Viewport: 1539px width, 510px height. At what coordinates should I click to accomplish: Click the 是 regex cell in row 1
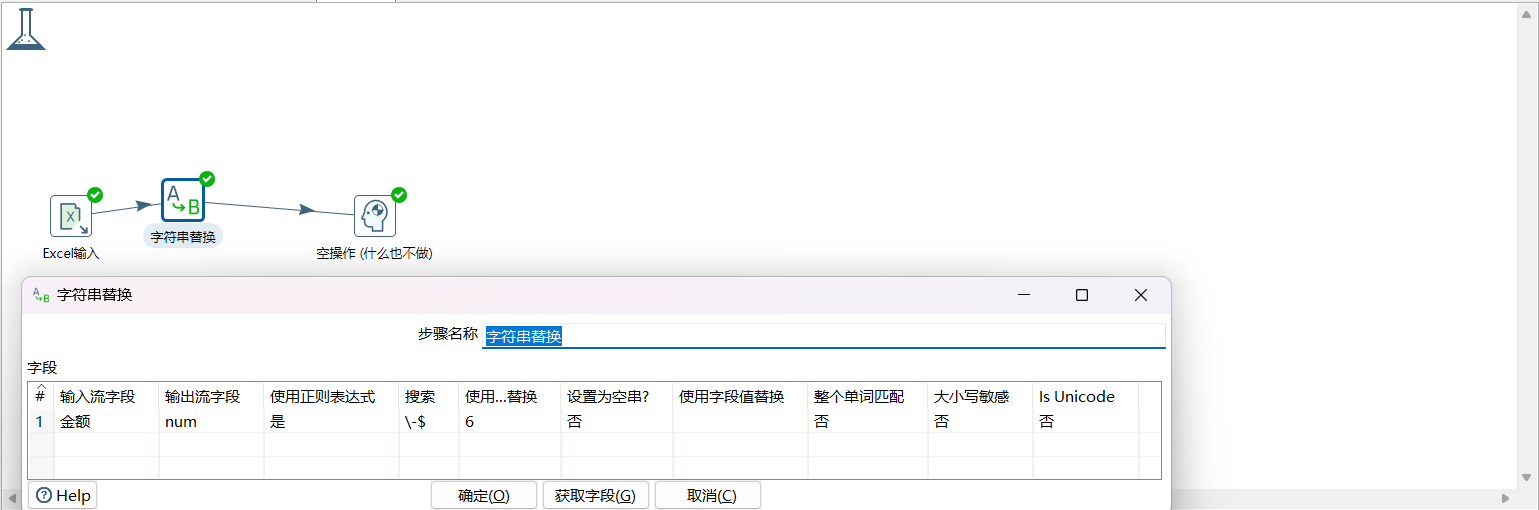[332, 421]
